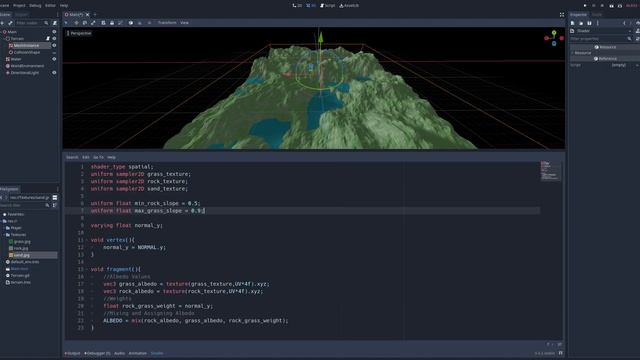Screen dimensions: 640x360
Task: Click the save resource icon in Inspector
Action: coord(589,23)
